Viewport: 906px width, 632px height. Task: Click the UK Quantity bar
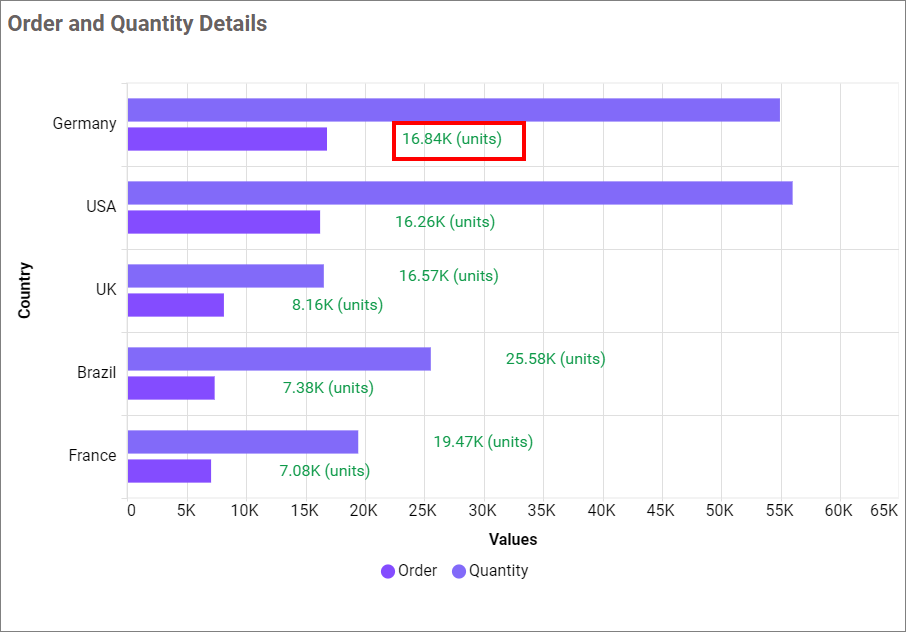pyautogui.click(x=225, y=276)
